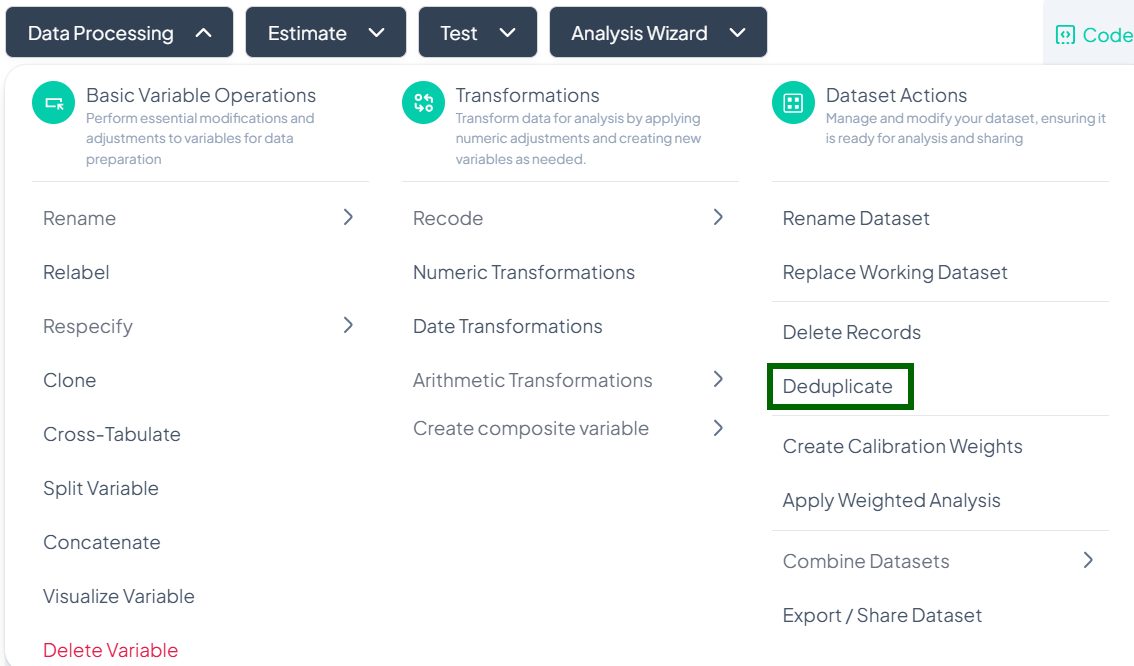
Task: Click the Transformations section icon
Action: (x=423, y=103)
